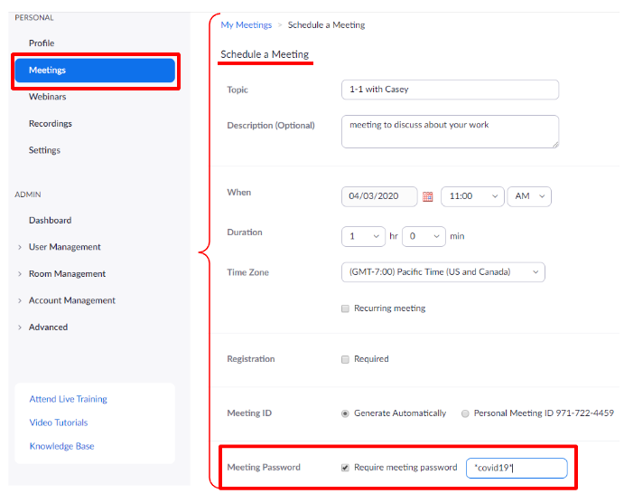Expand User Management in the sidebar

click(64, 247)
